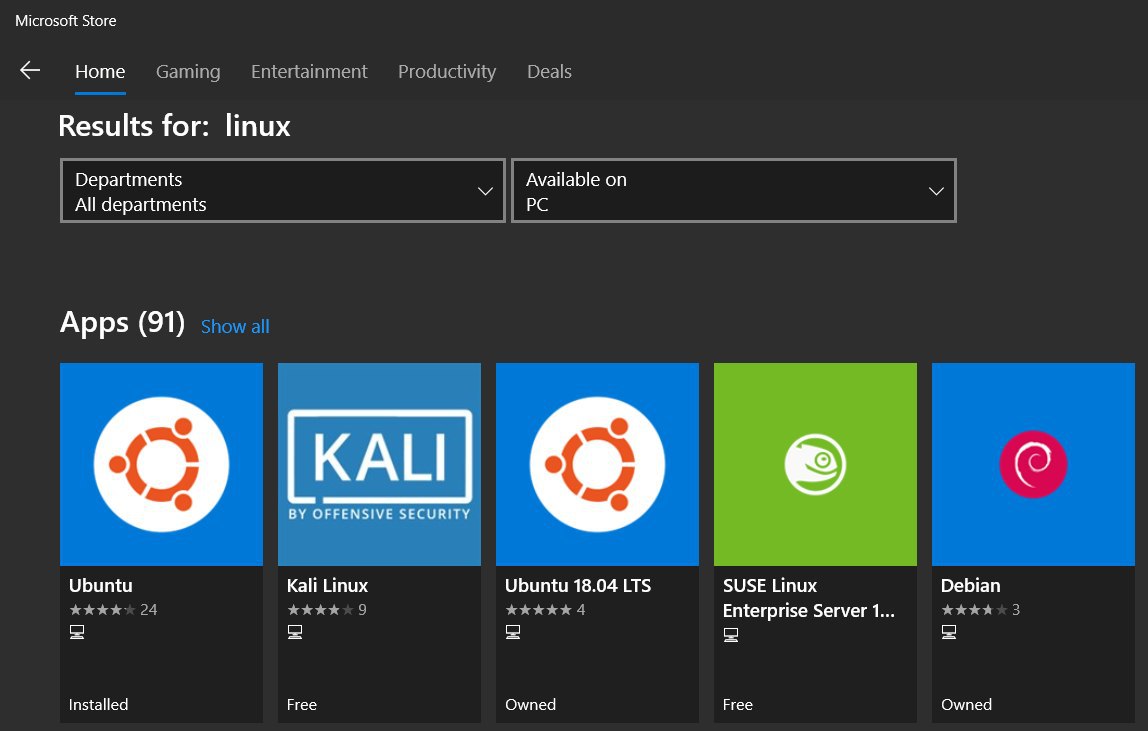Click Owned label on Ubuntu 18.04 LTS card
The width and height of the screenshot is (1148, 731).
pyautogui.click(x=531, y=705)
